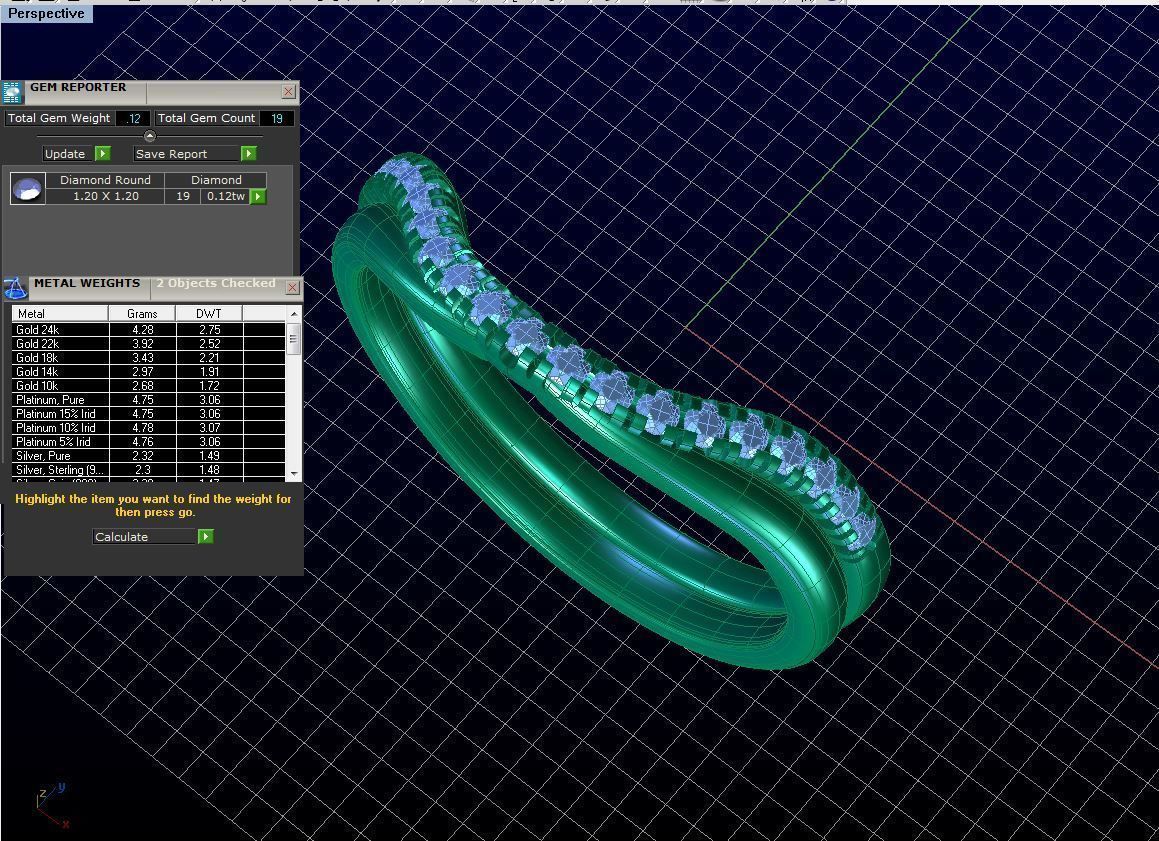1159x841 pixels.
Task: Click the Update button
Action: (68, 154)
